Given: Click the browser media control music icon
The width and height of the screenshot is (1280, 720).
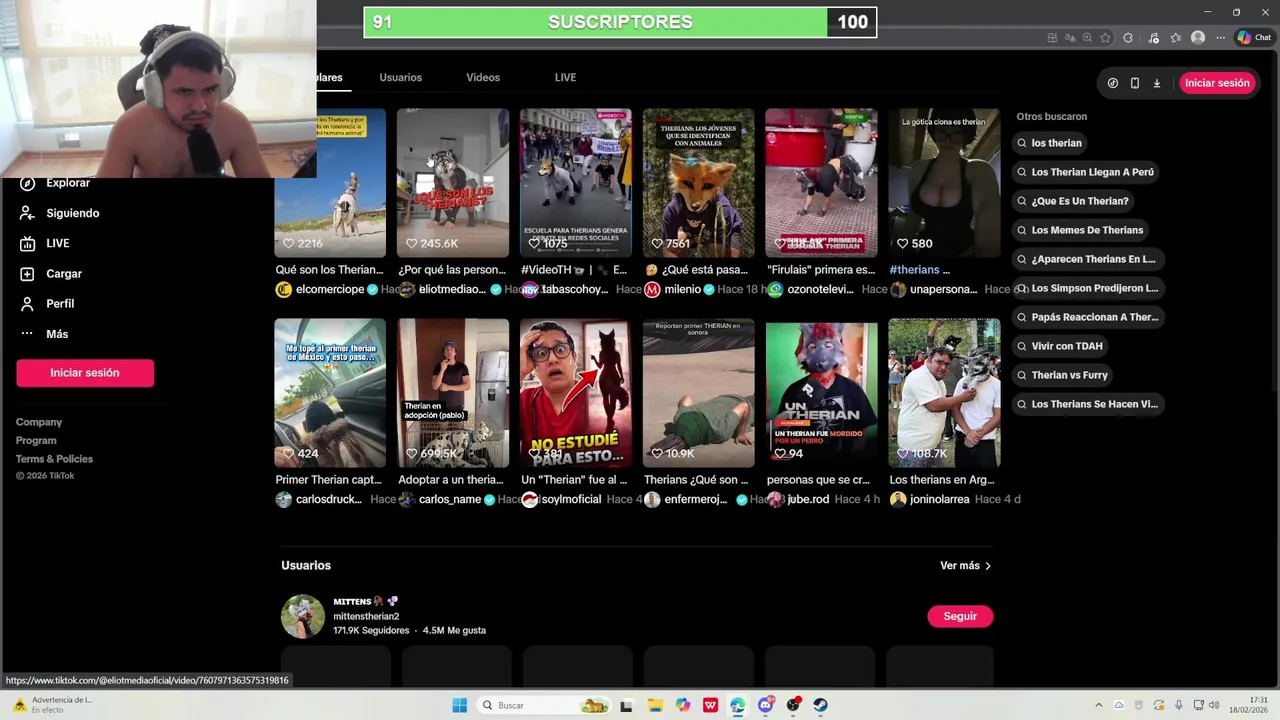Looking at the screenshot, I should point(1154,38).
